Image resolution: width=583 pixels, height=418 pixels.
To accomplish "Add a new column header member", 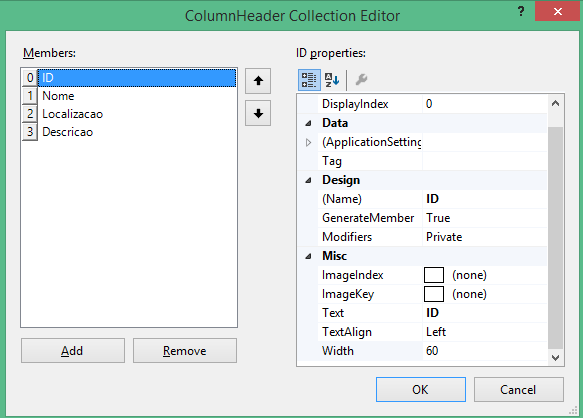I will 73,351.
